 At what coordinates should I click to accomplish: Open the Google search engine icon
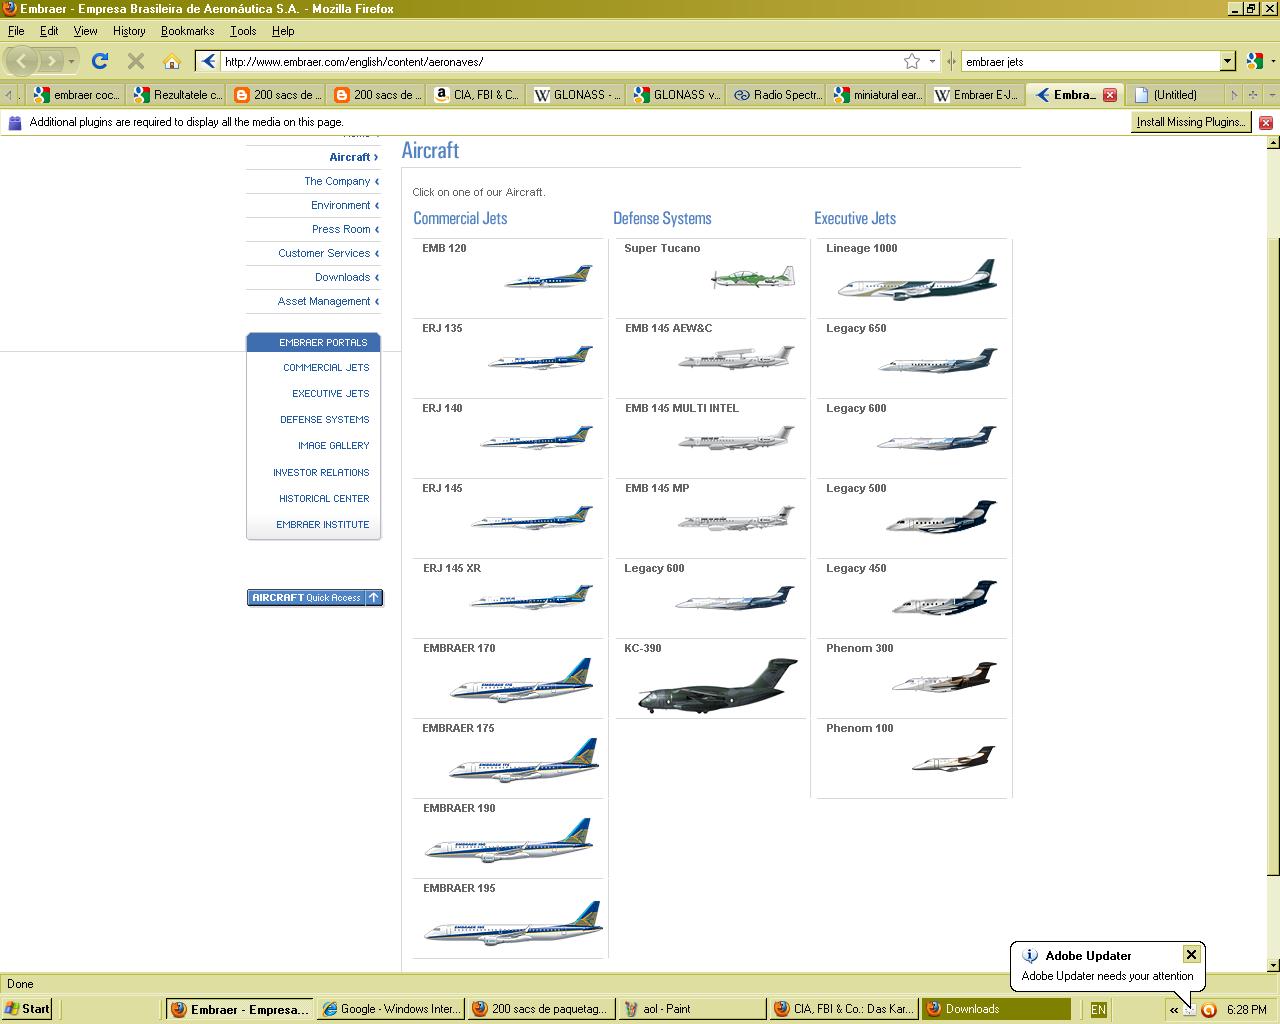1255,61
